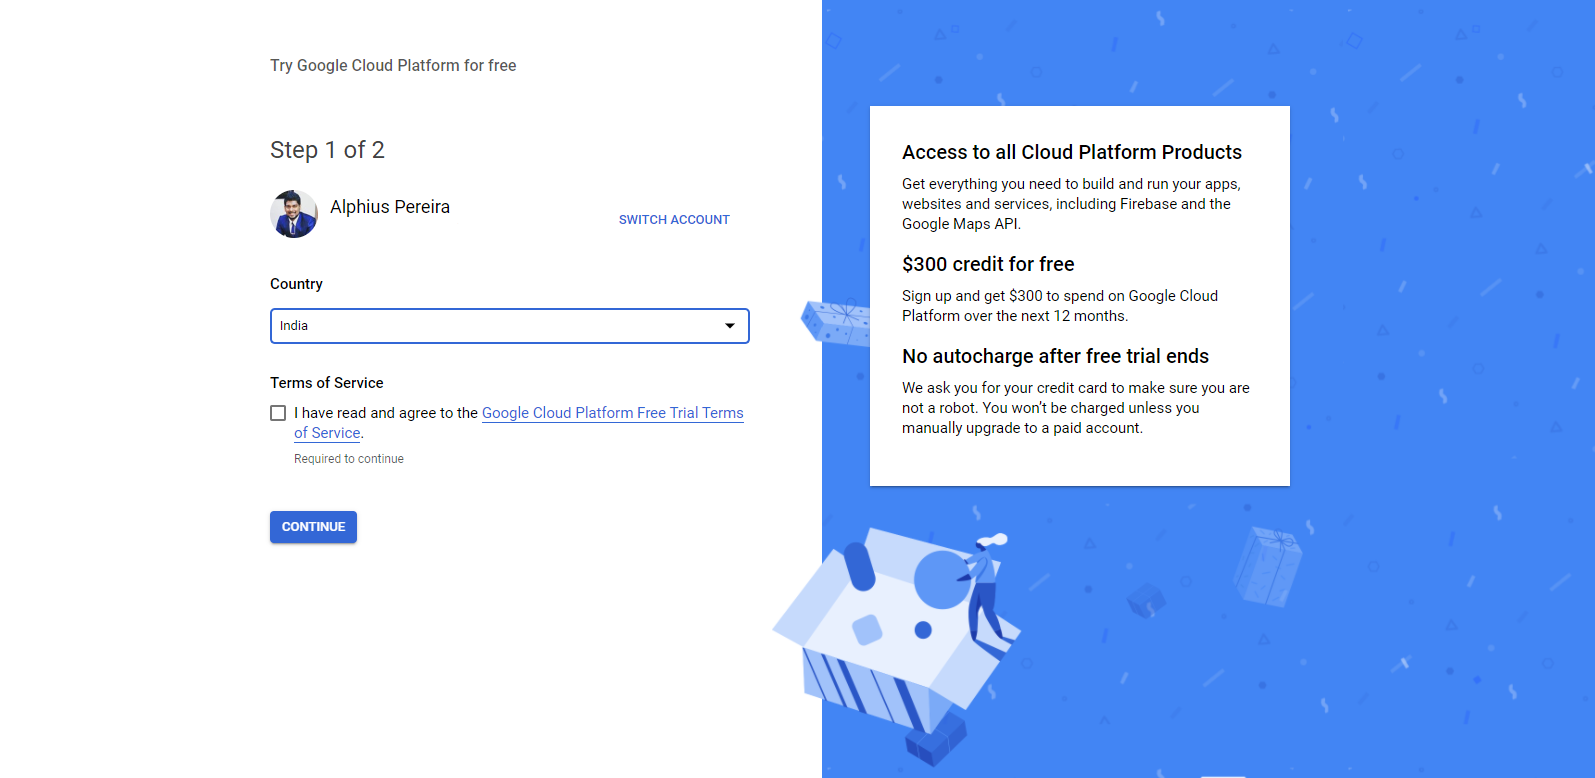Open Google Cloud Platform Free Trial Terms link
Image resolution: width=1595 pixels, height=778 pixels.
[x=612, y=413]
